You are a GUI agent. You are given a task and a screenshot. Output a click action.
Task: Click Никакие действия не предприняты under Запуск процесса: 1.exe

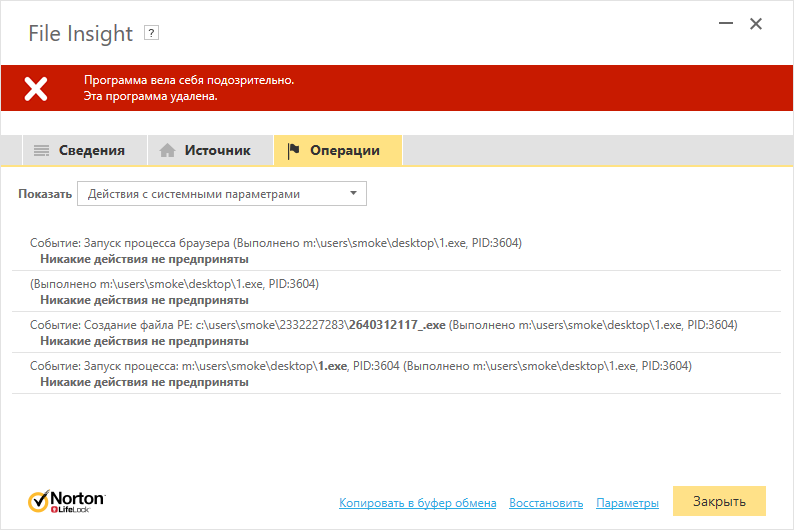tap(144, 382)
